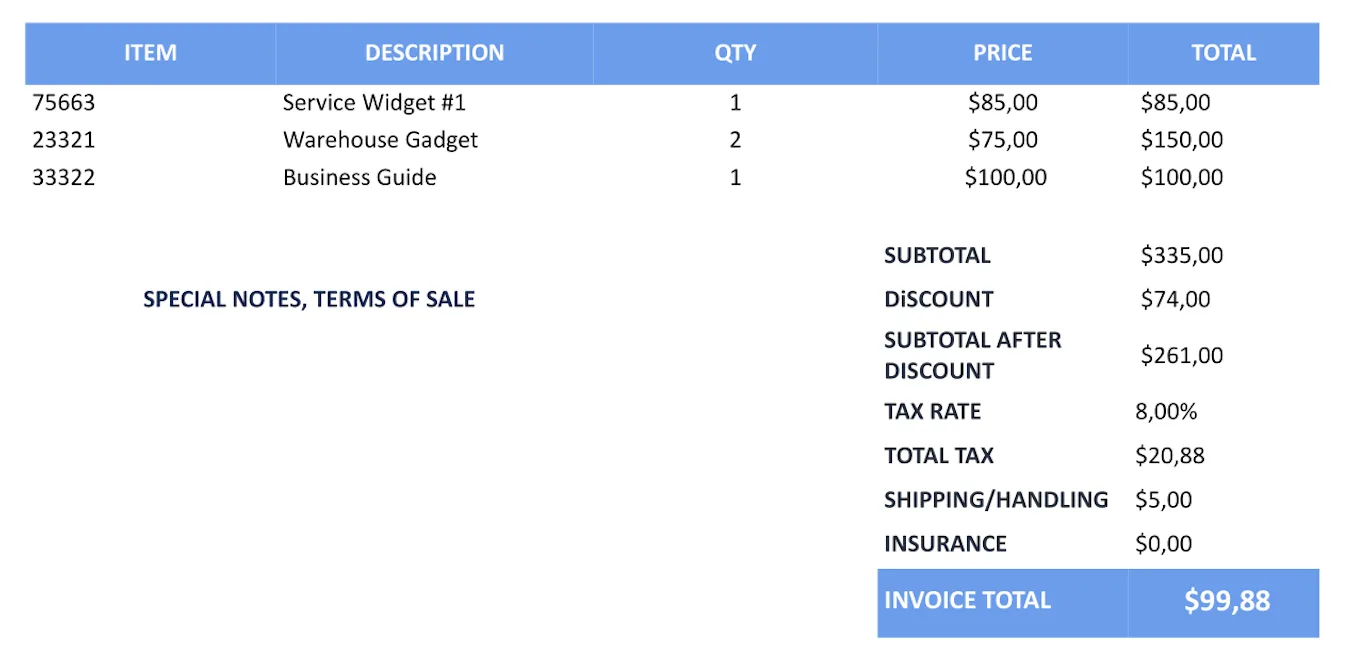The width and height of the screenshot is (1352, 666).
Task: Select the INSURANCE amount $0,00
Action: [x=1164, y=544]
